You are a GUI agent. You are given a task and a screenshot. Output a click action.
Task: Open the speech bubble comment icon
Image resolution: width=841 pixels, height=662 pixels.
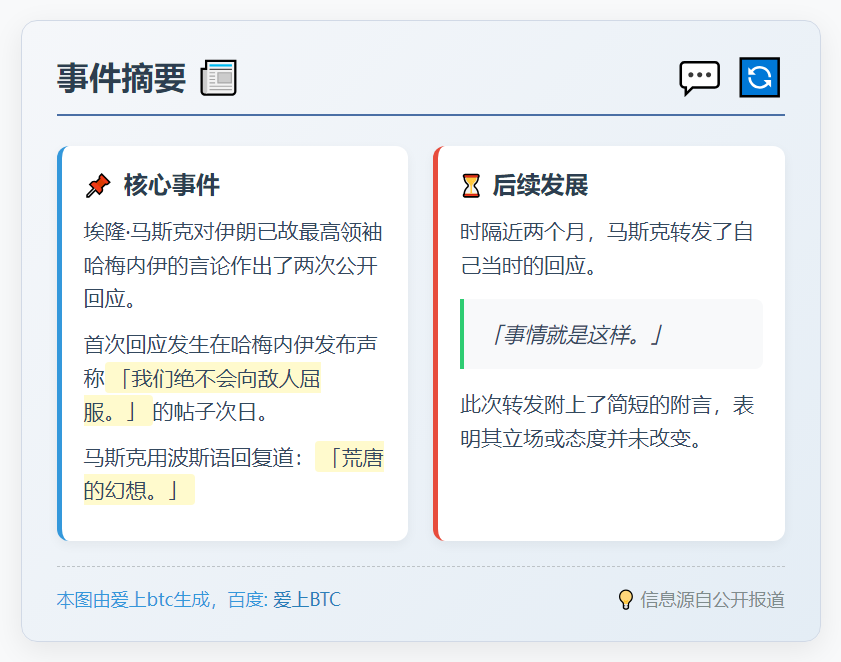click(x=699, y=78)
